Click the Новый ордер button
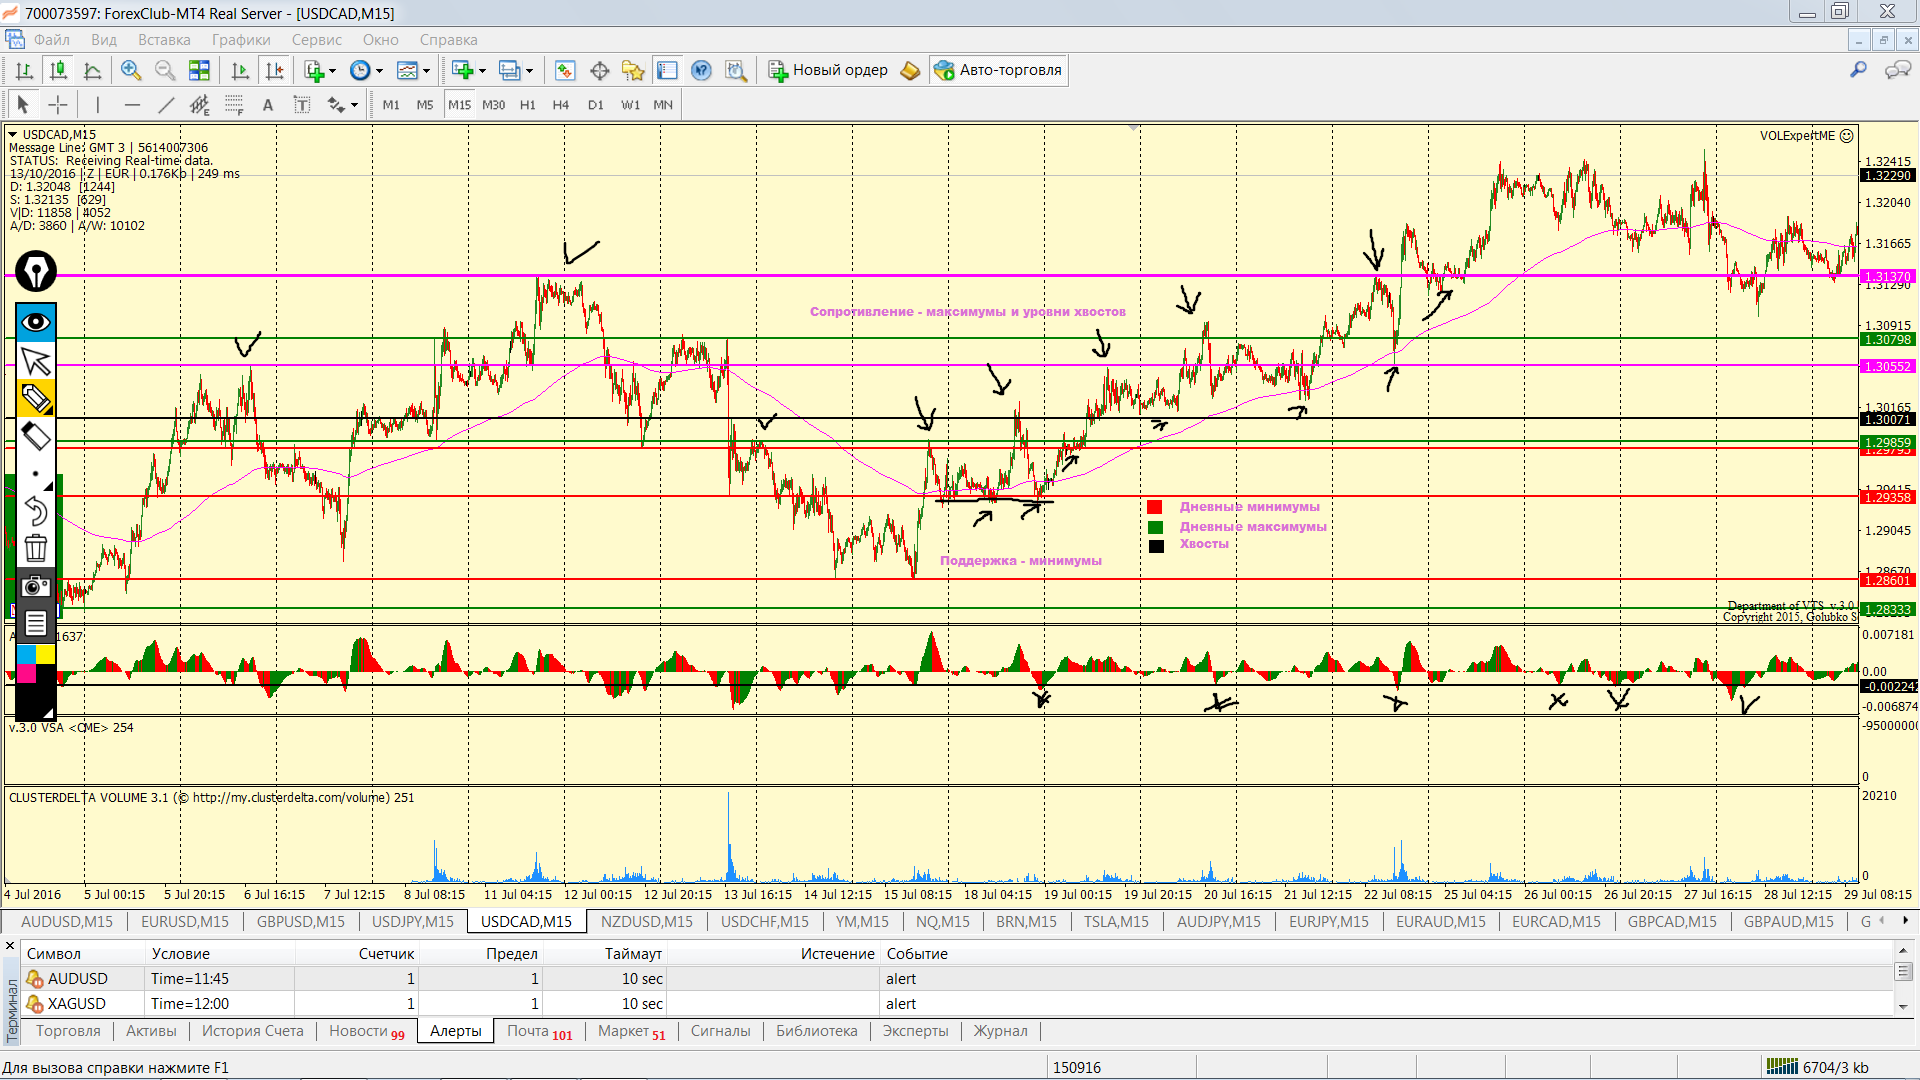1920x1080 pixels. [x=828, y=70]
